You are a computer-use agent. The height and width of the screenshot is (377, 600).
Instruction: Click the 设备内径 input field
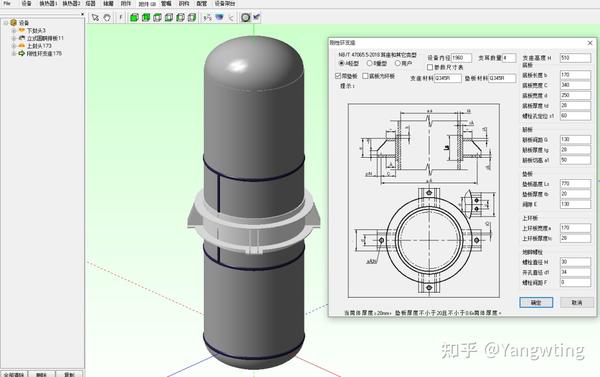[462, 58]
